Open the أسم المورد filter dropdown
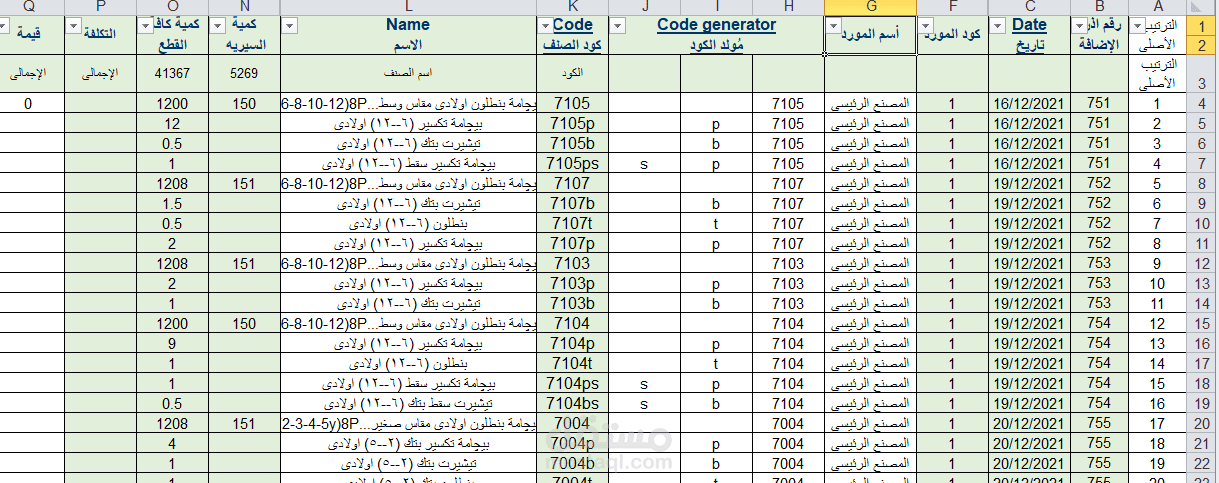 834,26
